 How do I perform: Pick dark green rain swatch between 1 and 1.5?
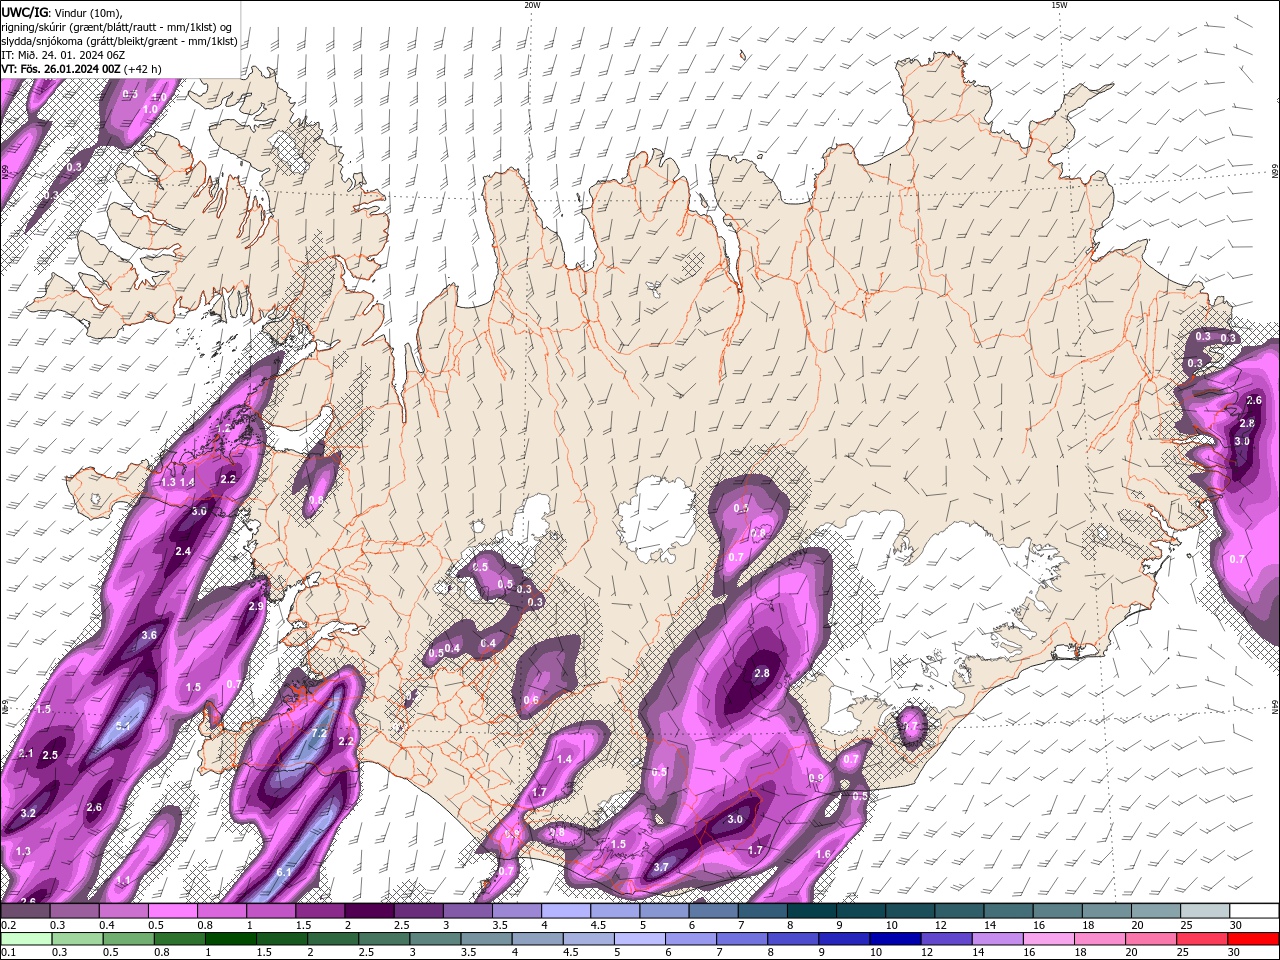(x=231, y=939)
